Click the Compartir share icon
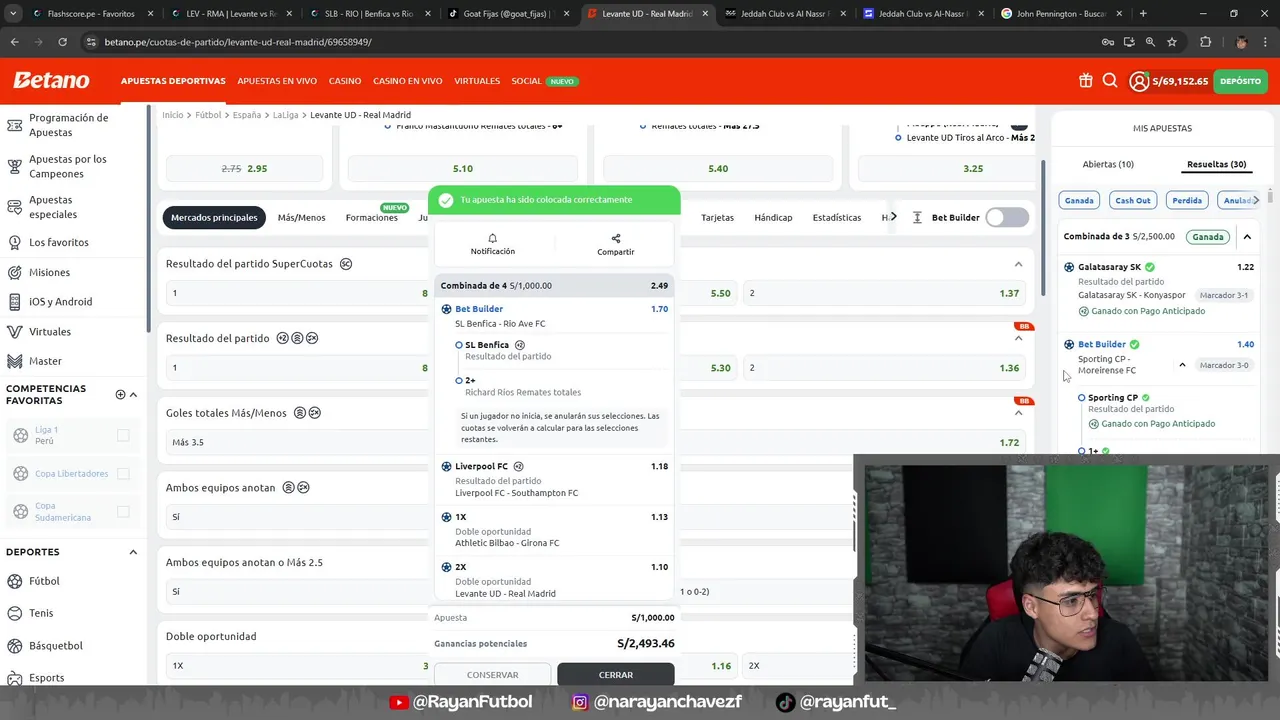 (x=616, y=238)
